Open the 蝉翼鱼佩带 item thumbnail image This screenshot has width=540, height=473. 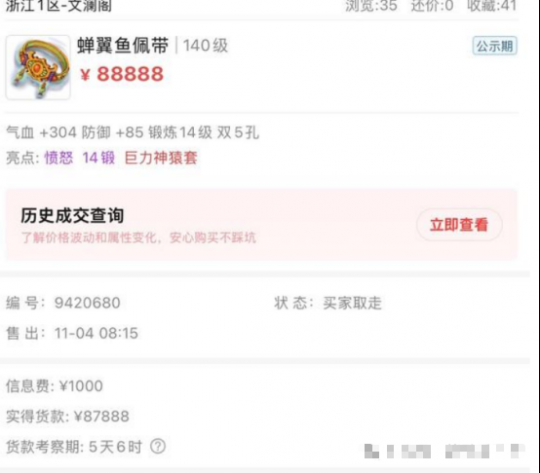click(x=38, y=67)
